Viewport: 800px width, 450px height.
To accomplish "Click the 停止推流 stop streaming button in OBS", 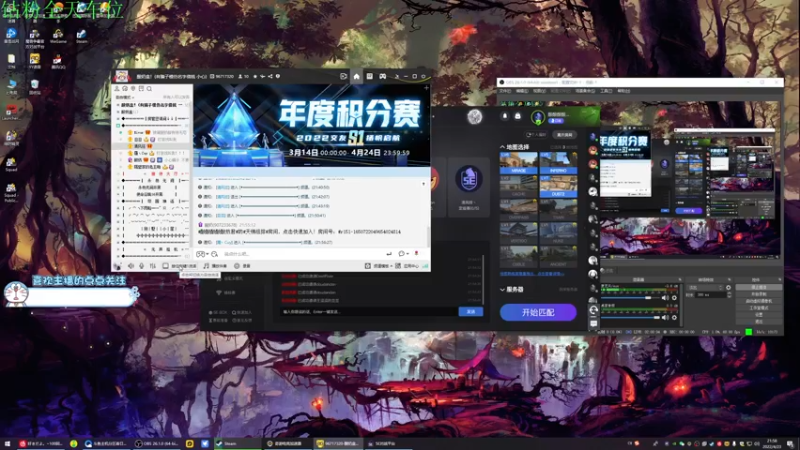I will tap(758, 287).
